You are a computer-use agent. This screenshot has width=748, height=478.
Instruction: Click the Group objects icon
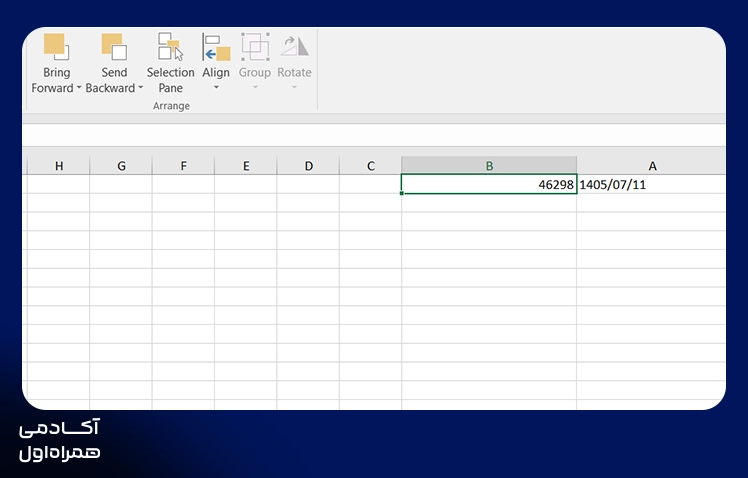[x=255, y=47]
